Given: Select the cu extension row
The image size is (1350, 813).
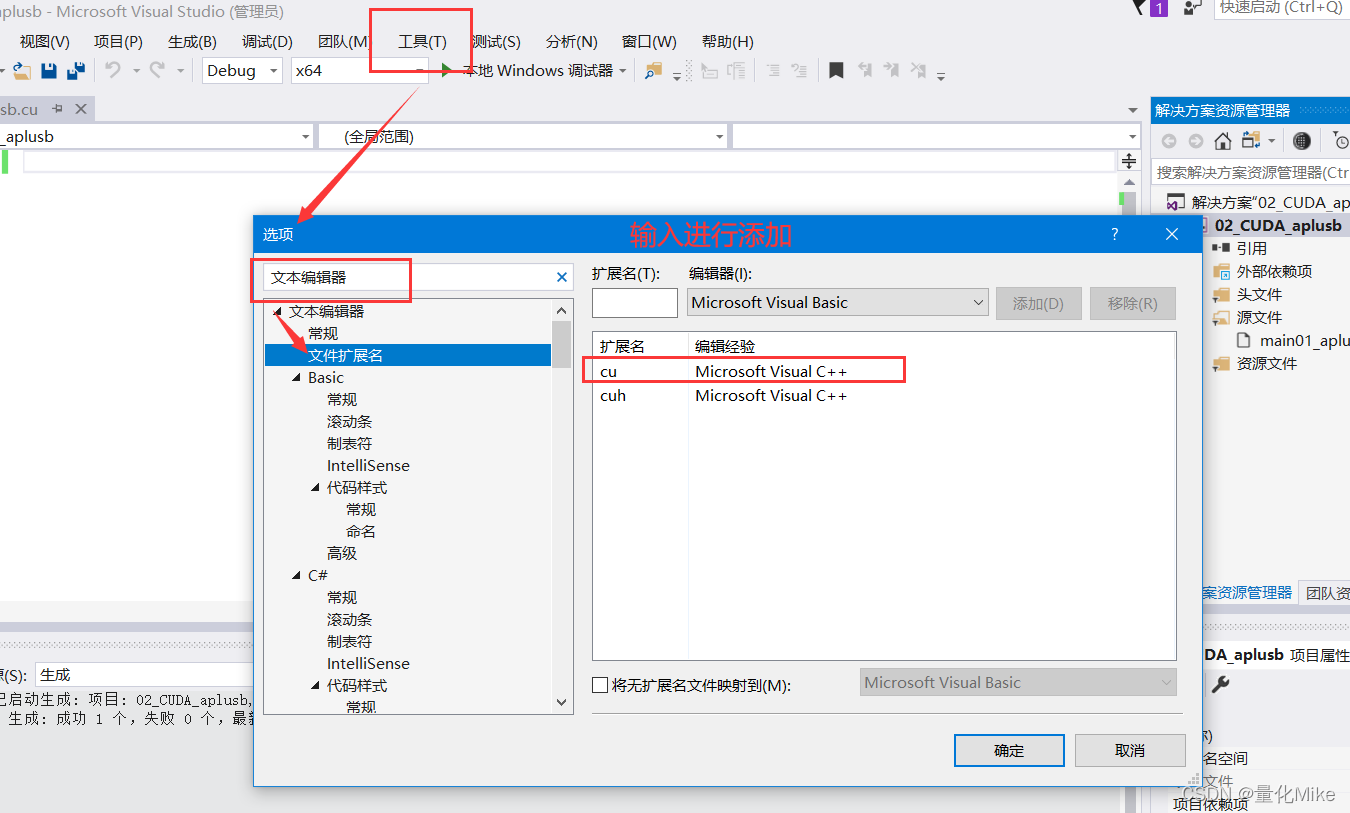Looking at the screenshot, I should [x=884, y=371].
